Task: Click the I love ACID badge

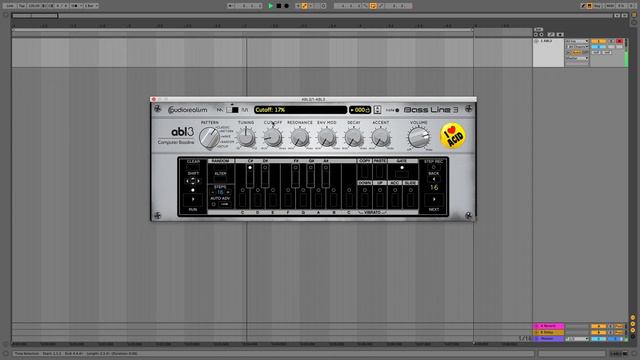Action: click(x=453, y=136)
